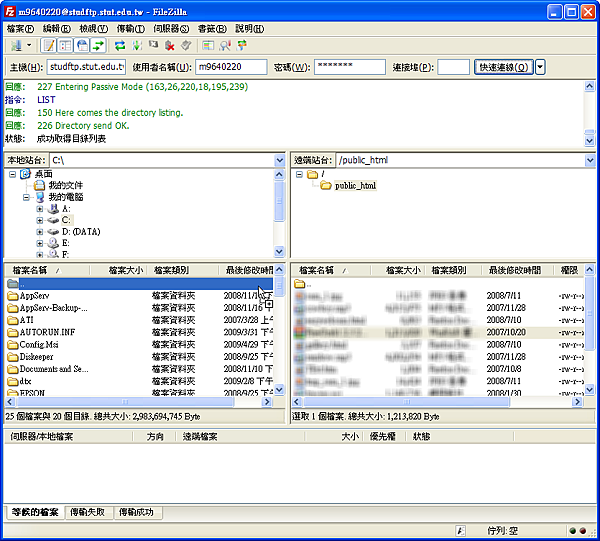Sort local list by 檔案大小 column
This screenshot has height=541, width=600.
pos(118,270)
